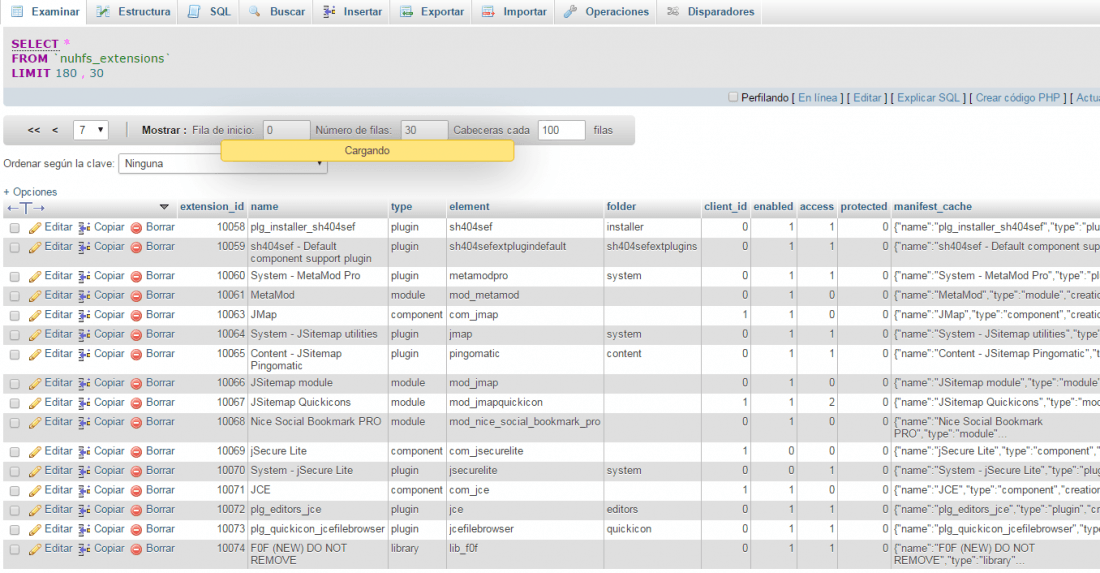The height and width of the screenshot is (573, 1100).
Task: Enable the Perfilando checkbox
Action: pyautogui.click(x=733, y=97)
